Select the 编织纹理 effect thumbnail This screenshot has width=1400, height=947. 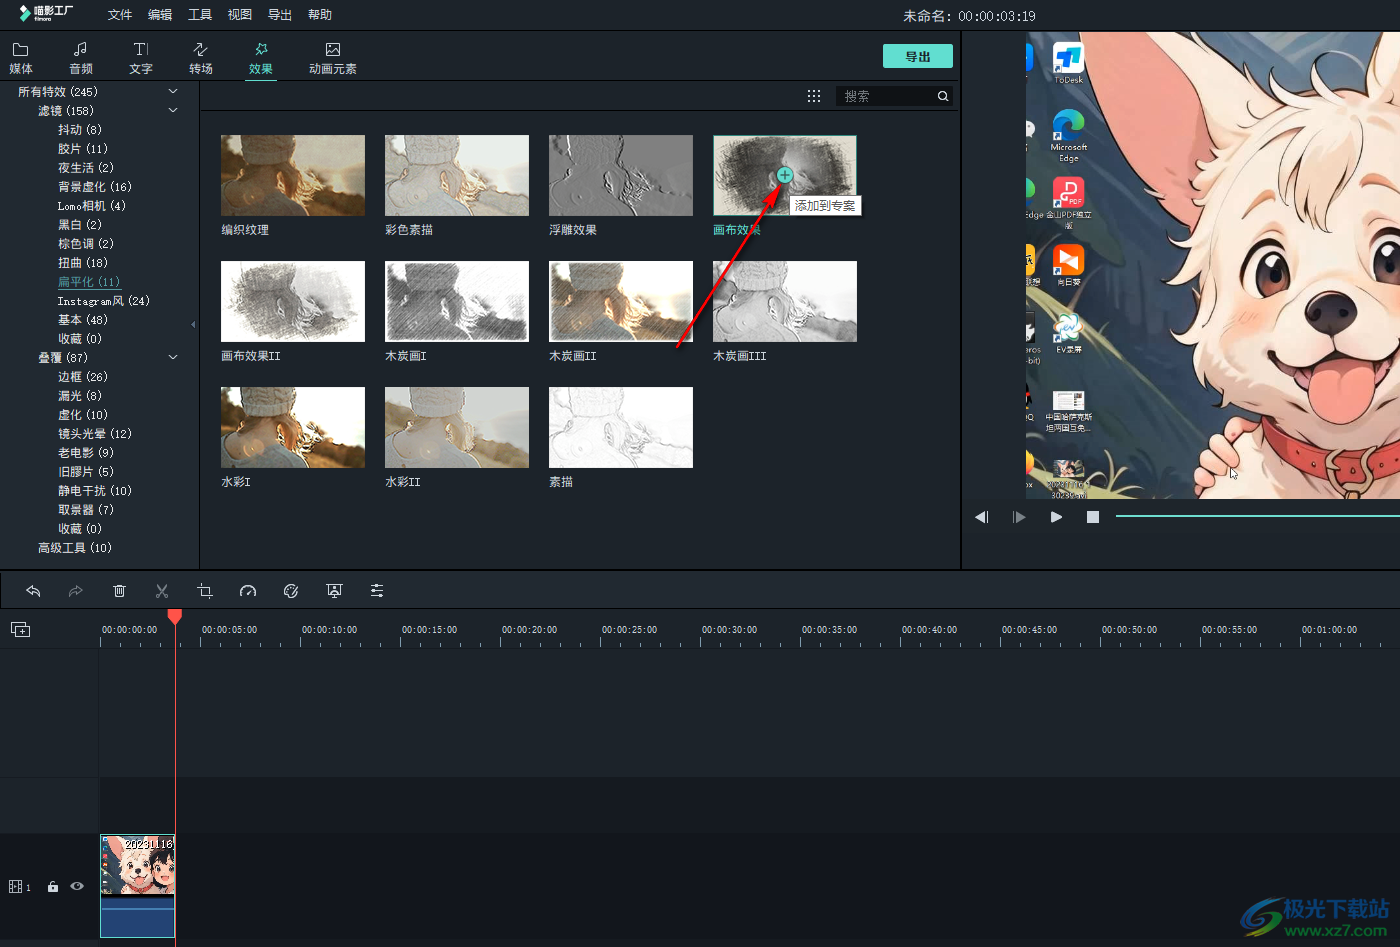(293, 176)
